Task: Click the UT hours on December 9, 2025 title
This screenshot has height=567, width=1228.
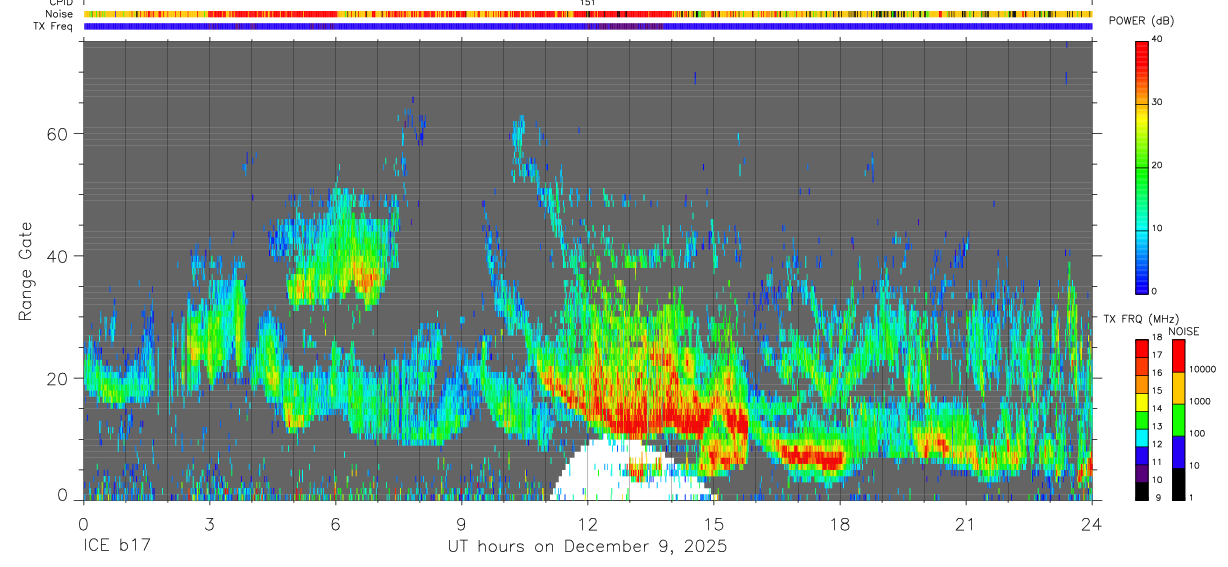Action: pyautogui.click(x=587, y=547)
